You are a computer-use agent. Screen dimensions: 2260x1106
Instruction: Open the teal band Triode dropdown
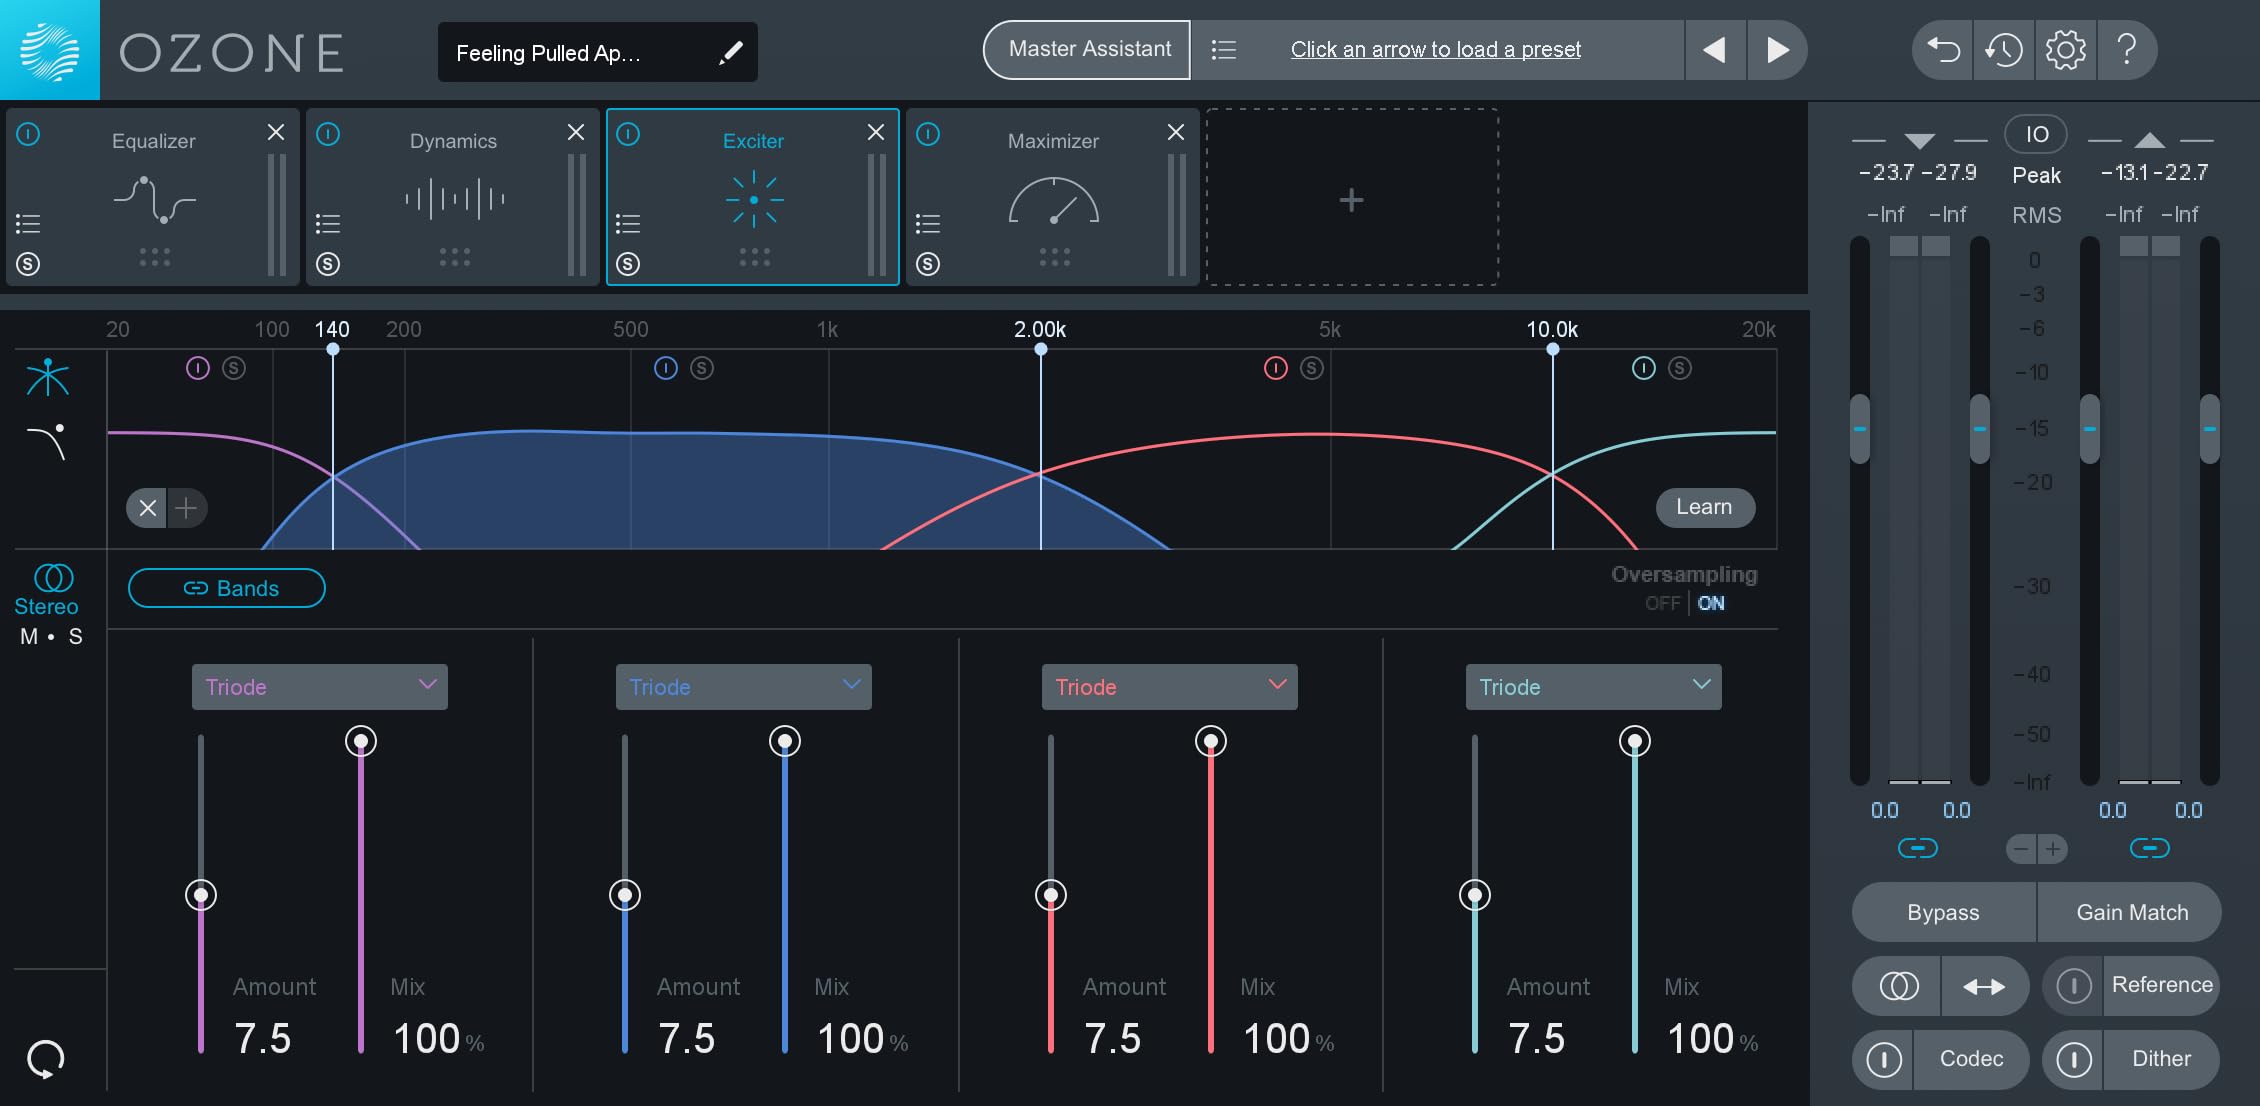click(1593, 687)
